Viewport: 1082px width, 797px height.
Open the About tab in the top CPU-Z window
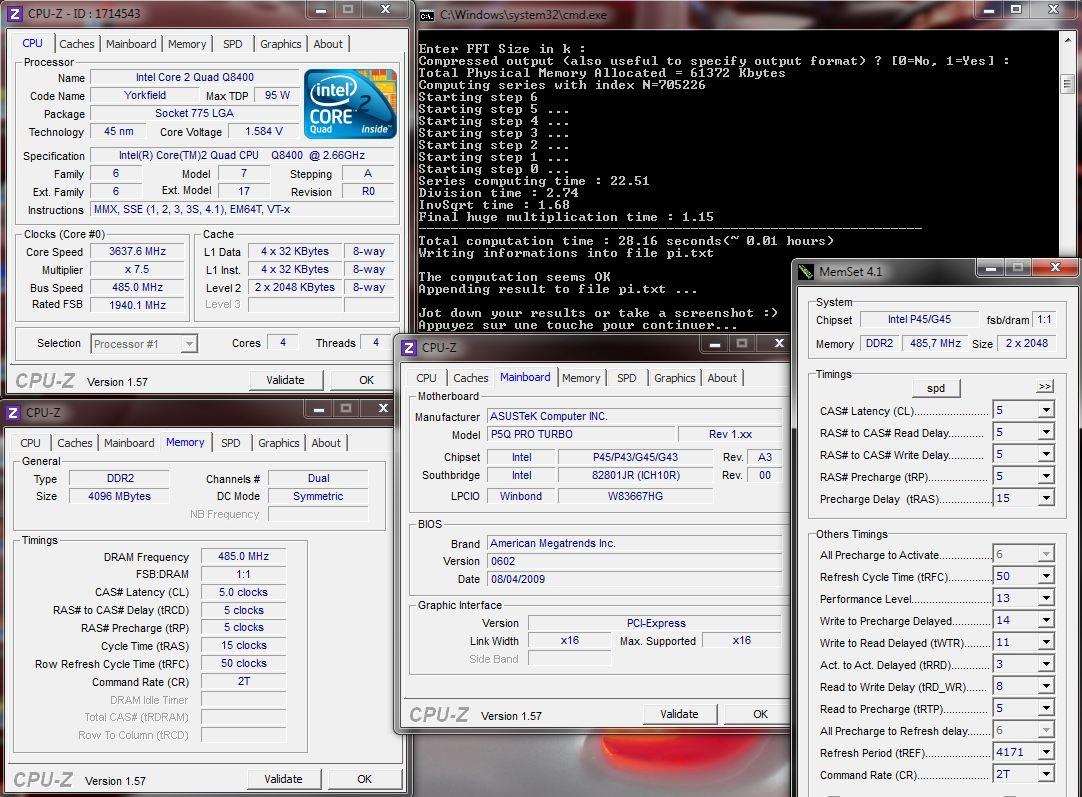coord(328,43)
